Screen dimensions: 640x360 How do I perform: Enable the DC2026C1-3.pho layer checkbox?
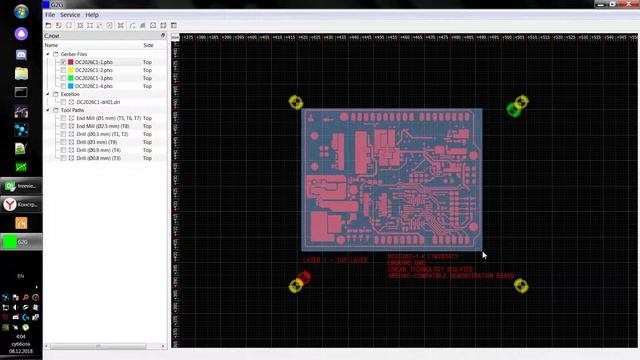[63, 78]
